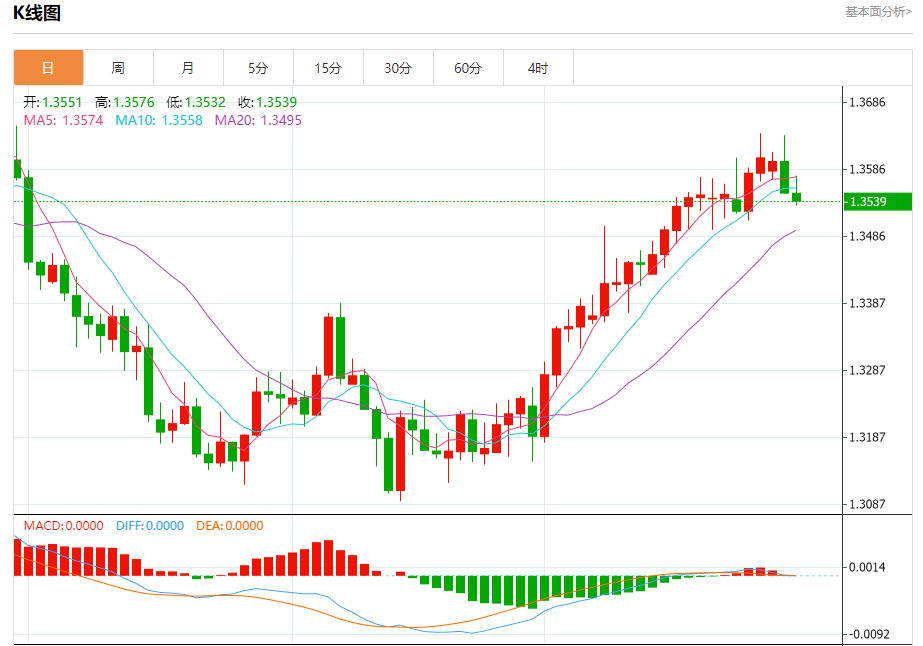Open the 基本面分析 link
The height and width of the screenshot is (646, 923).
point(878,12)
